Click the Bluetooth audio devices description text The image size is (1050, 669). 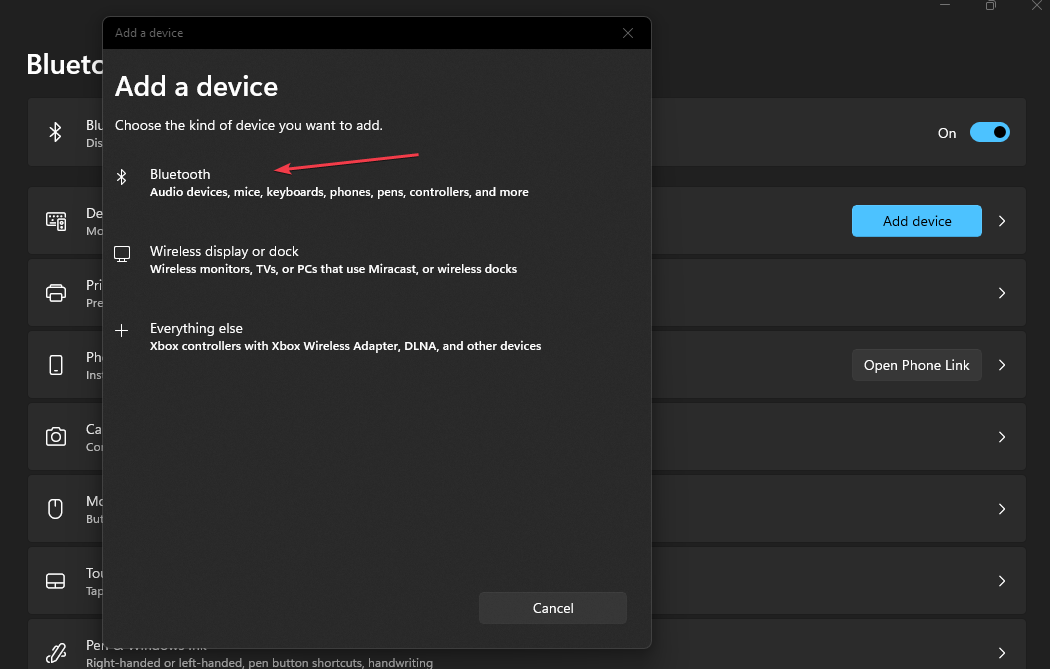[339, 192]
